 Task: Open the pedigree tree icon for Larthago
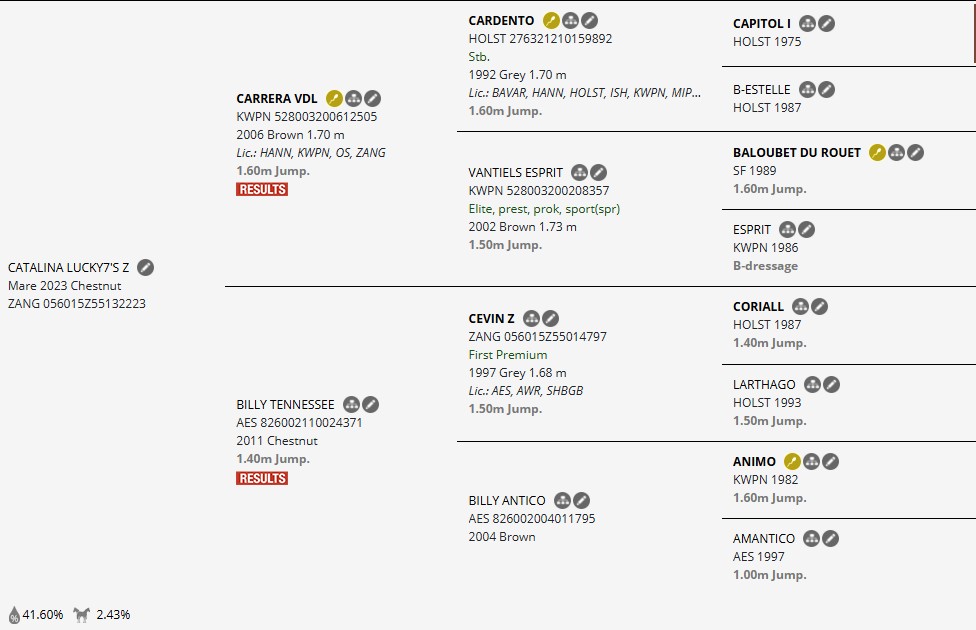tap(812, 384)
